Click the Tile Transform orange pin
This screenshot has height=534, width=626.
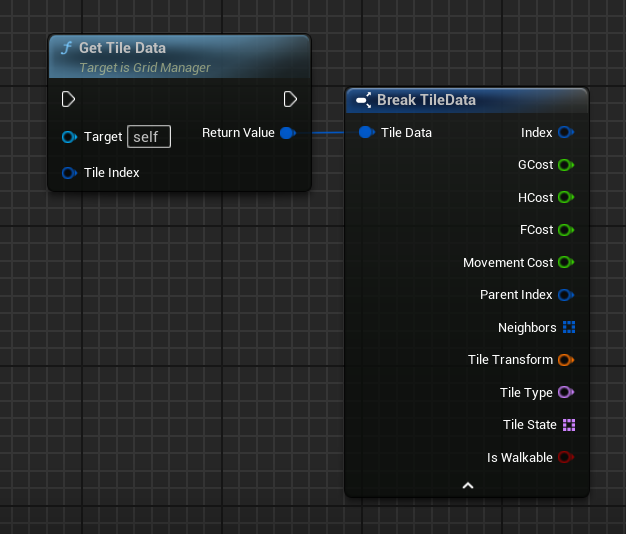coord(565,360)
